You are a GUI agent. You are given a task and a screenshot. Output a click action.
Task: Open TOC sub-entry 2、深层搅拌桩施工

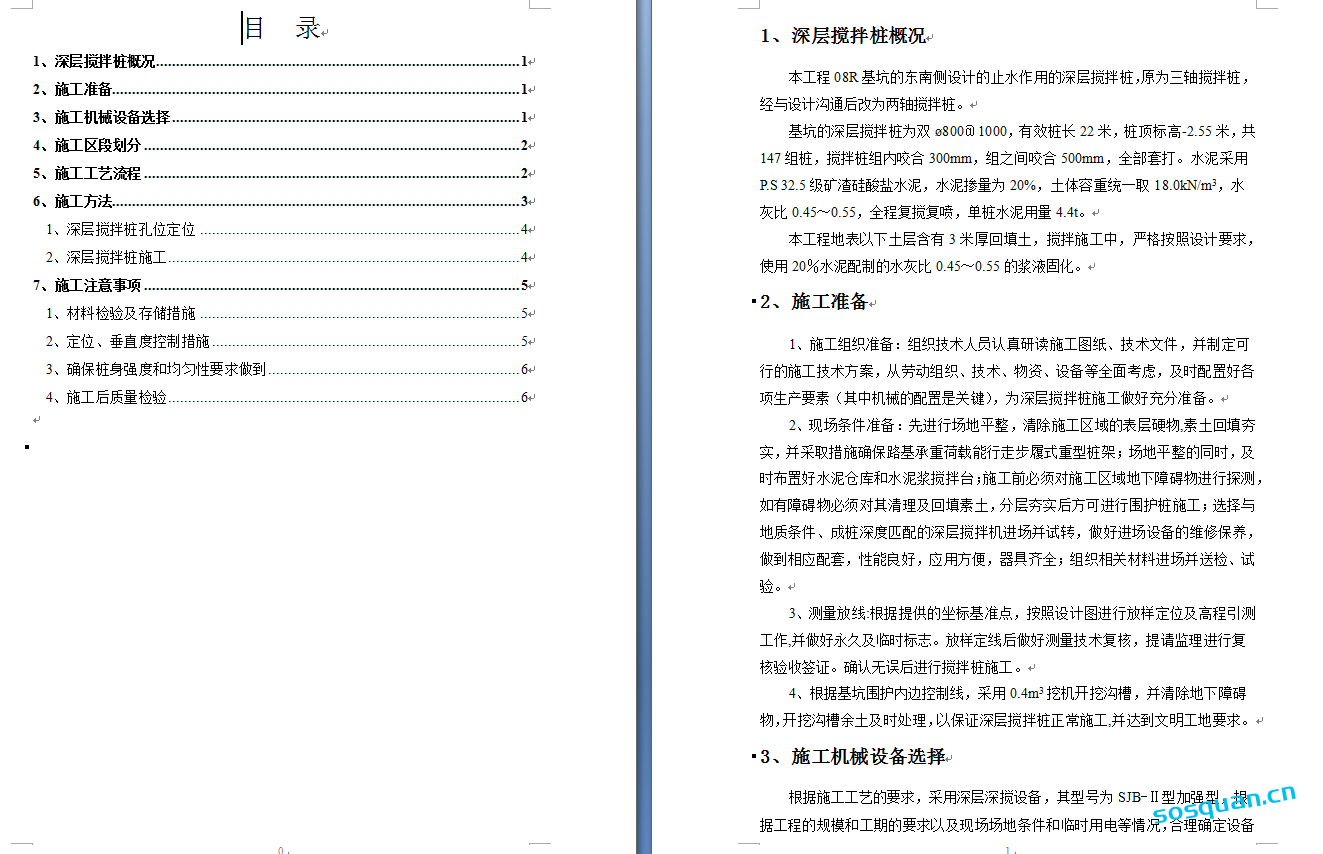coord(106,258)
